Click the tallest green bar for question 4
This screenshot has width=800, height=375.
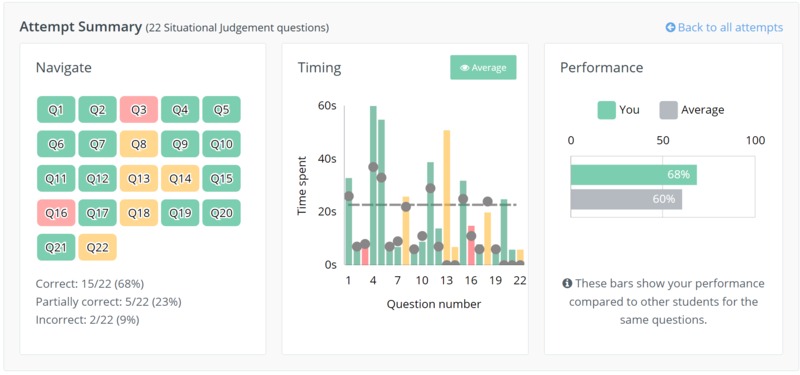pyautogui.click(x=373, y=185)
